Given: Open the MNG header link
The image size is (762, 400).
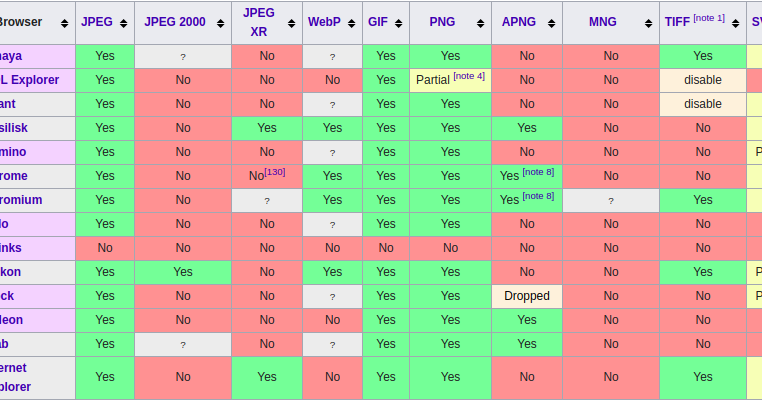Looking at the screenshot, I should (603, 22).
